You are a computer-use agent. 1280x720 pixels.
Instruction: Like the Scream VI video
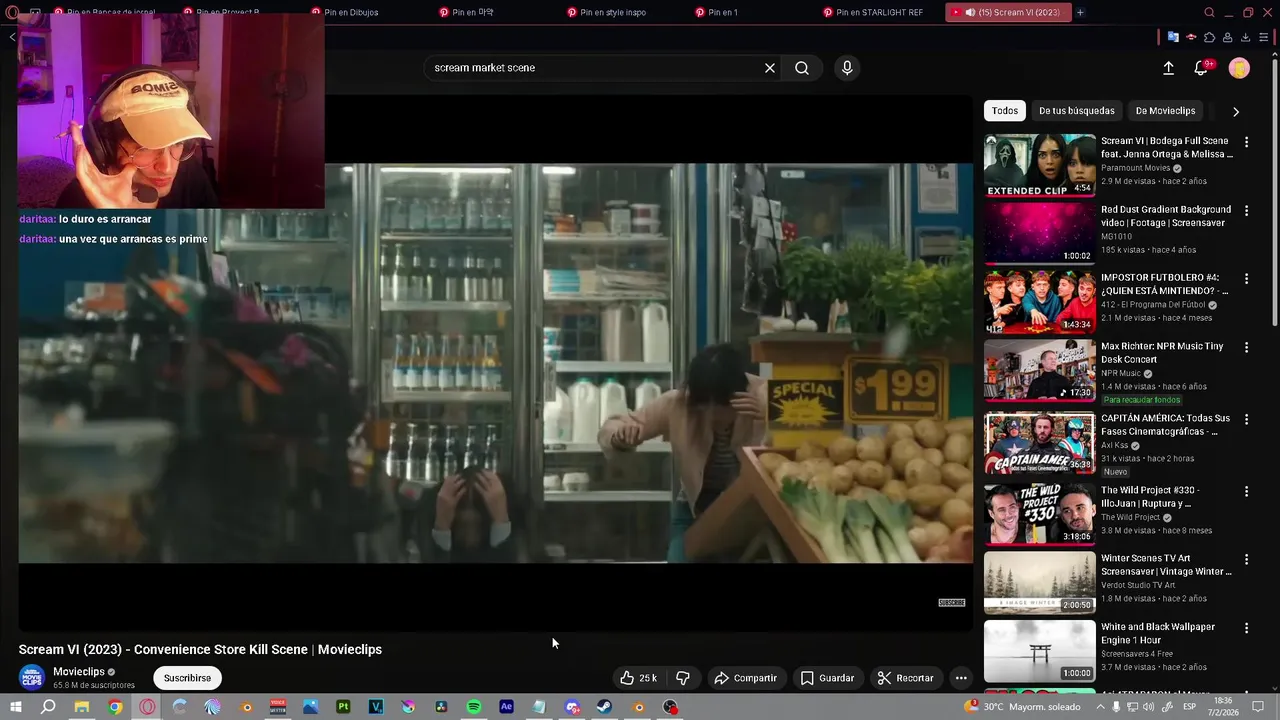click(x=637, y=678)
